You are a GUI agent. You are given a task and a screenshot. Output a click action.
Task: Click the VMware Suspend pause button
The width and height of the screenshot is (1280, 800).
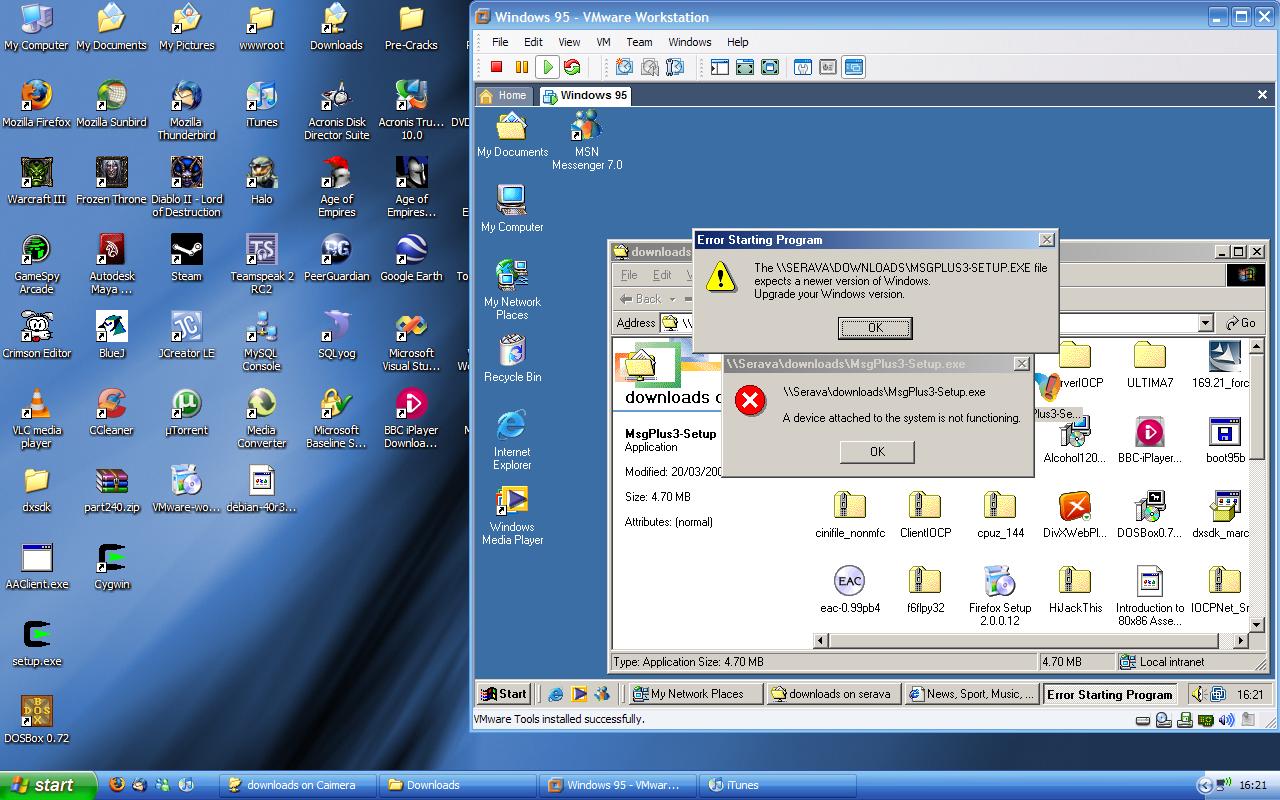(522, 67)
